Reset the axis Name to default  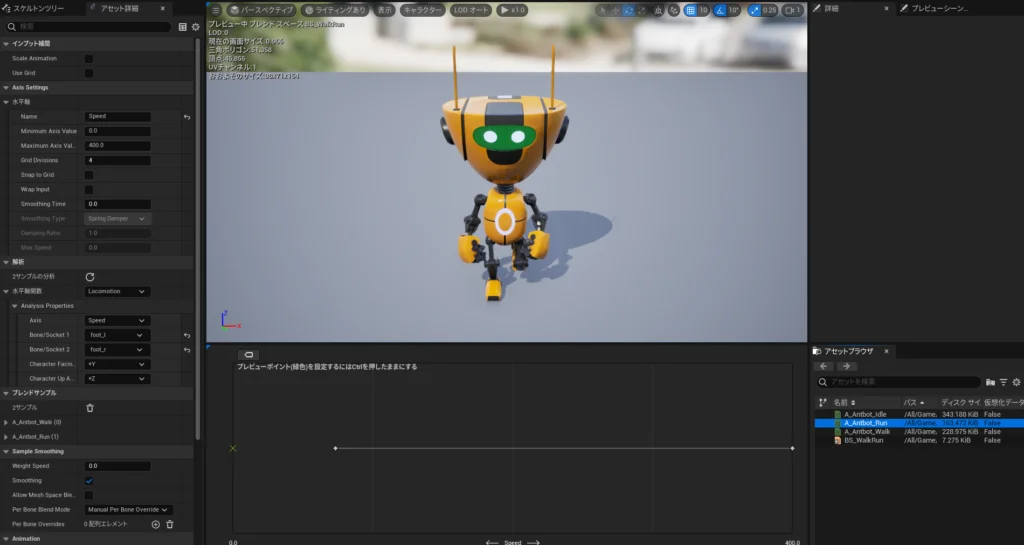(187, 117)
